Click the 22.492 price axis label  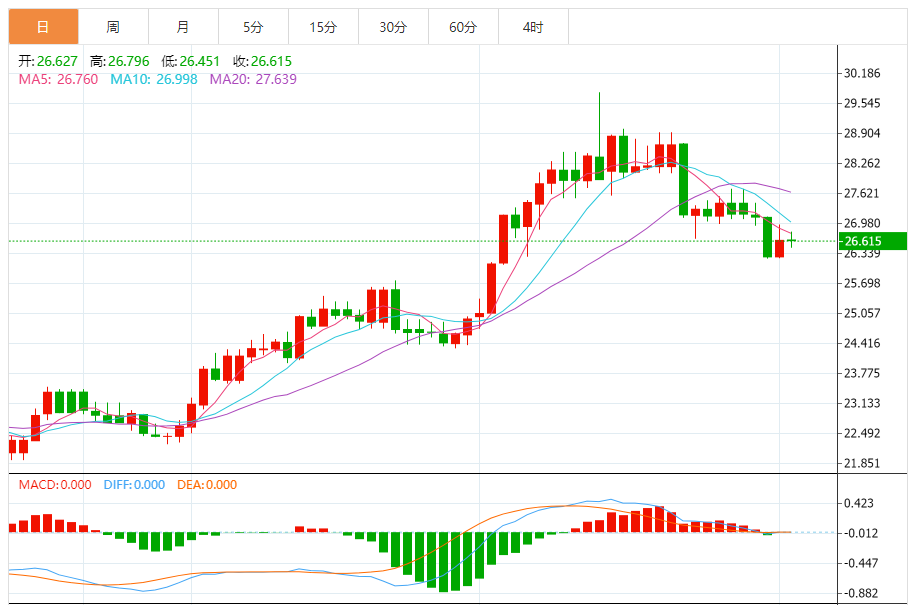pos(862,433)
